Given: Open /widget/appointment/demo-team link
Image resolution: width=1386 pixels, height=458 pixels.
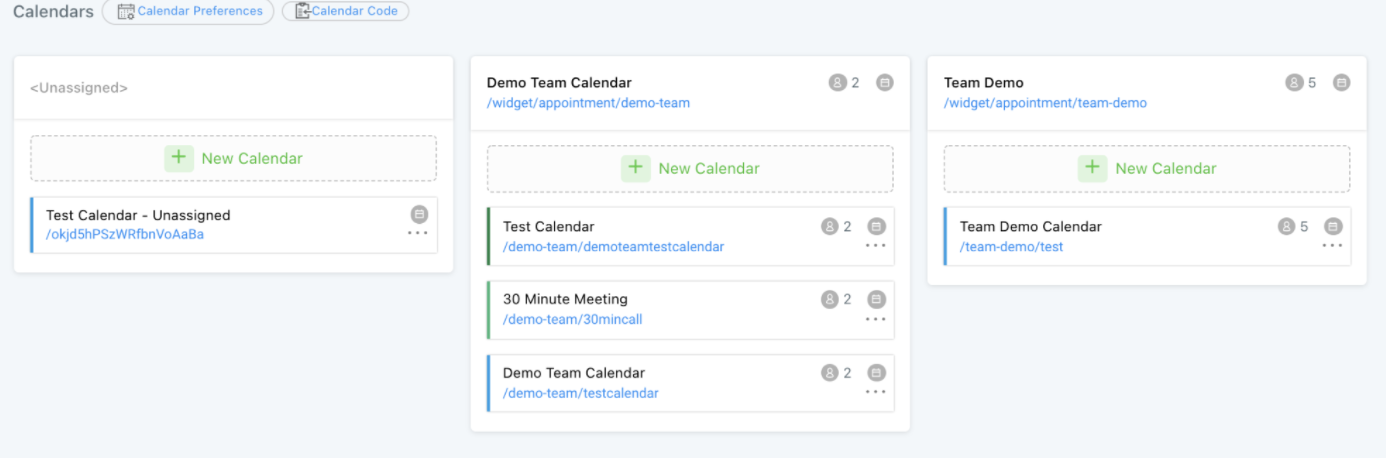Looking at the screenshot, I should [x=588, y=103].
